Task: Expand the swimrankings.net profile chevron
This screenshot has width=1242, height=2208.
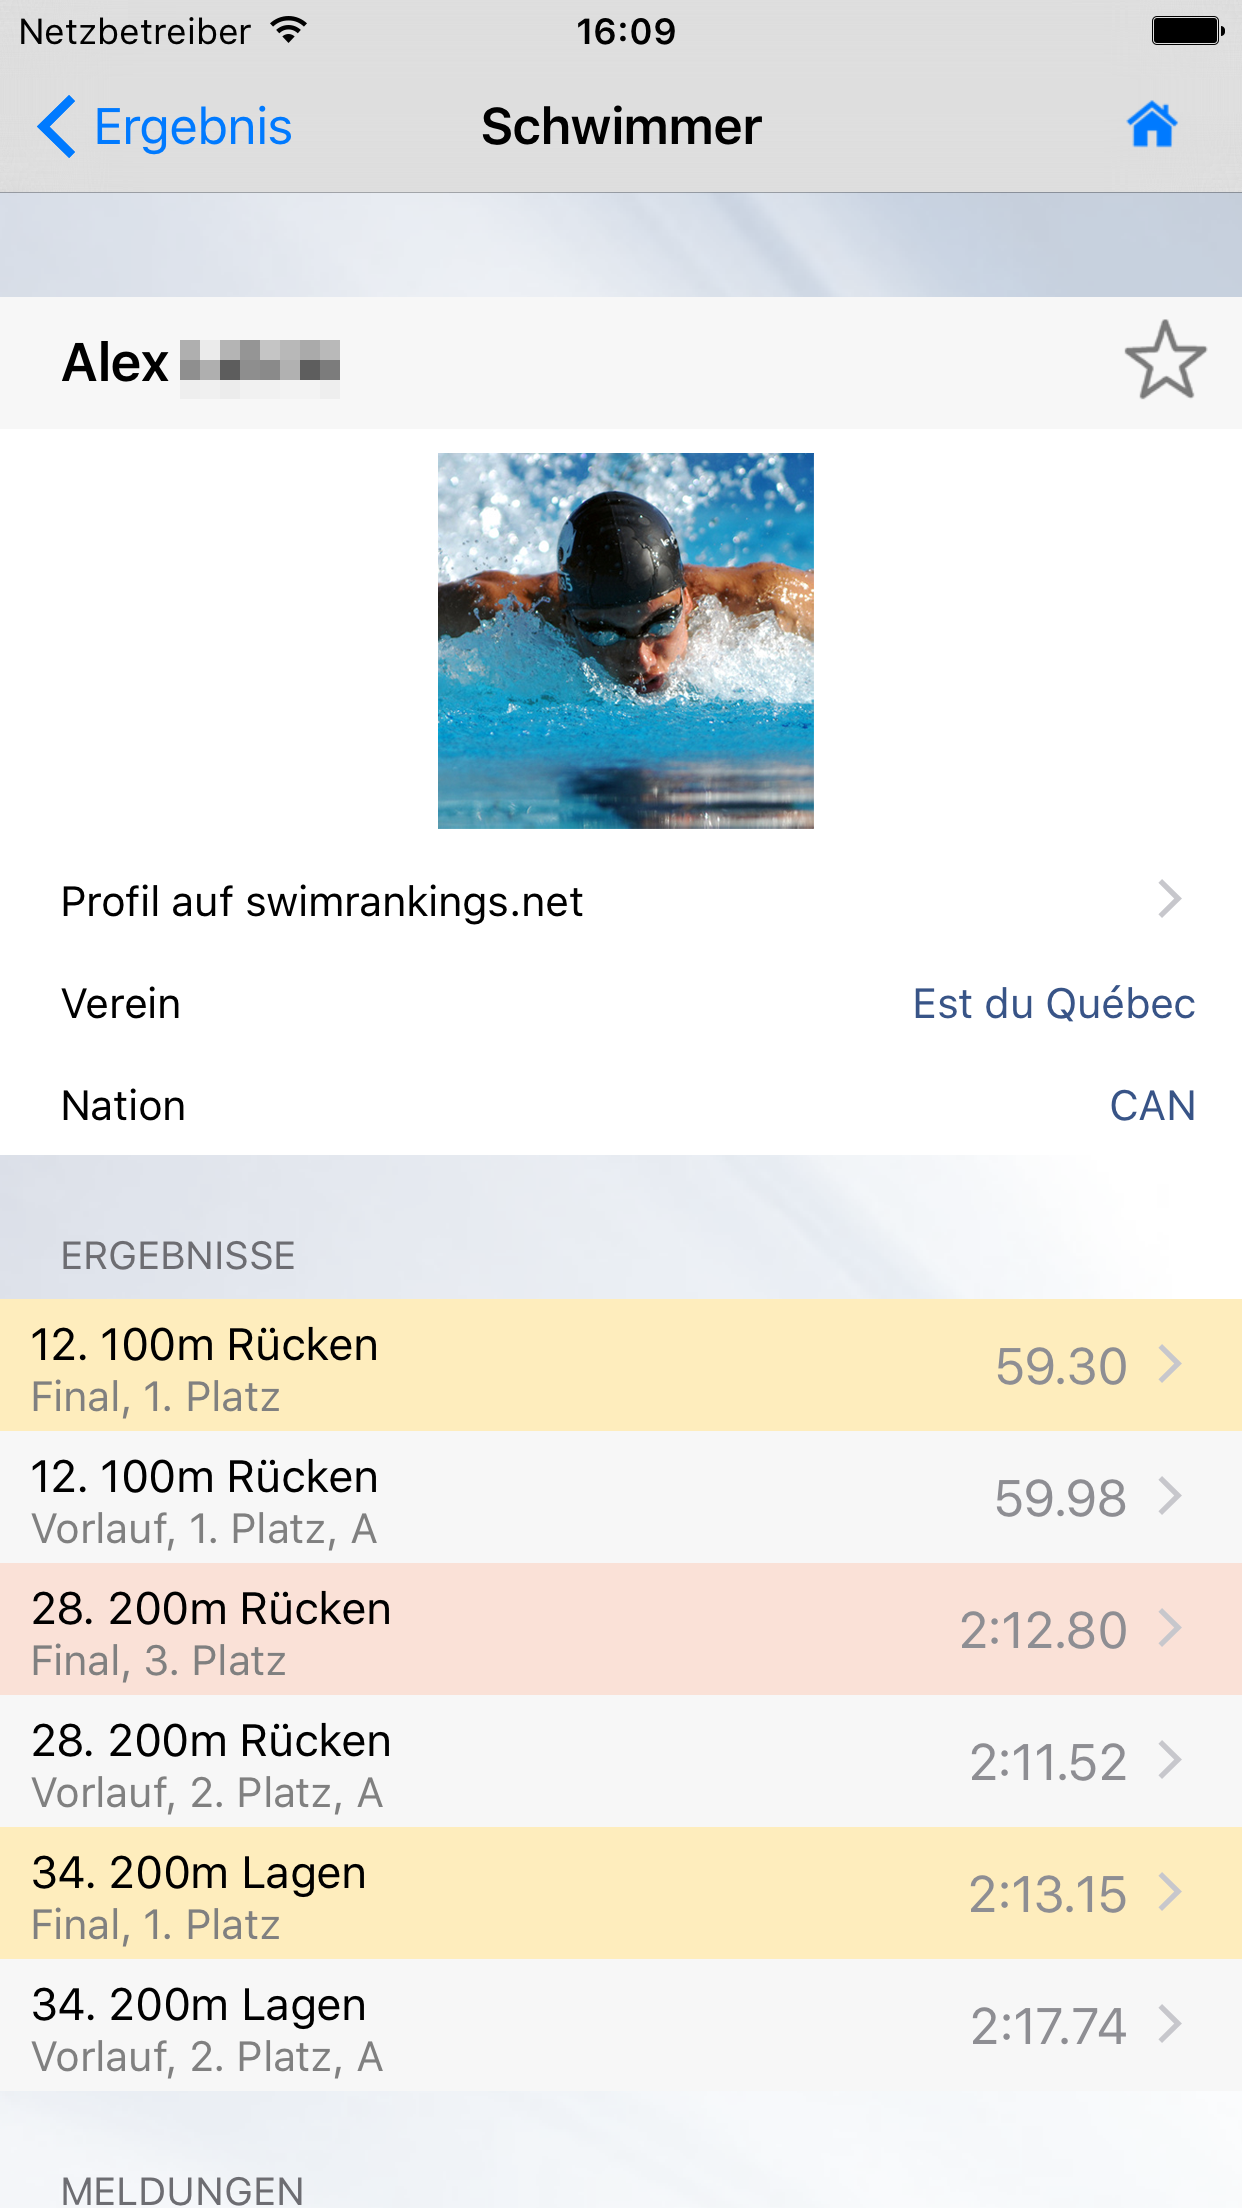Action: point(1169,900)
